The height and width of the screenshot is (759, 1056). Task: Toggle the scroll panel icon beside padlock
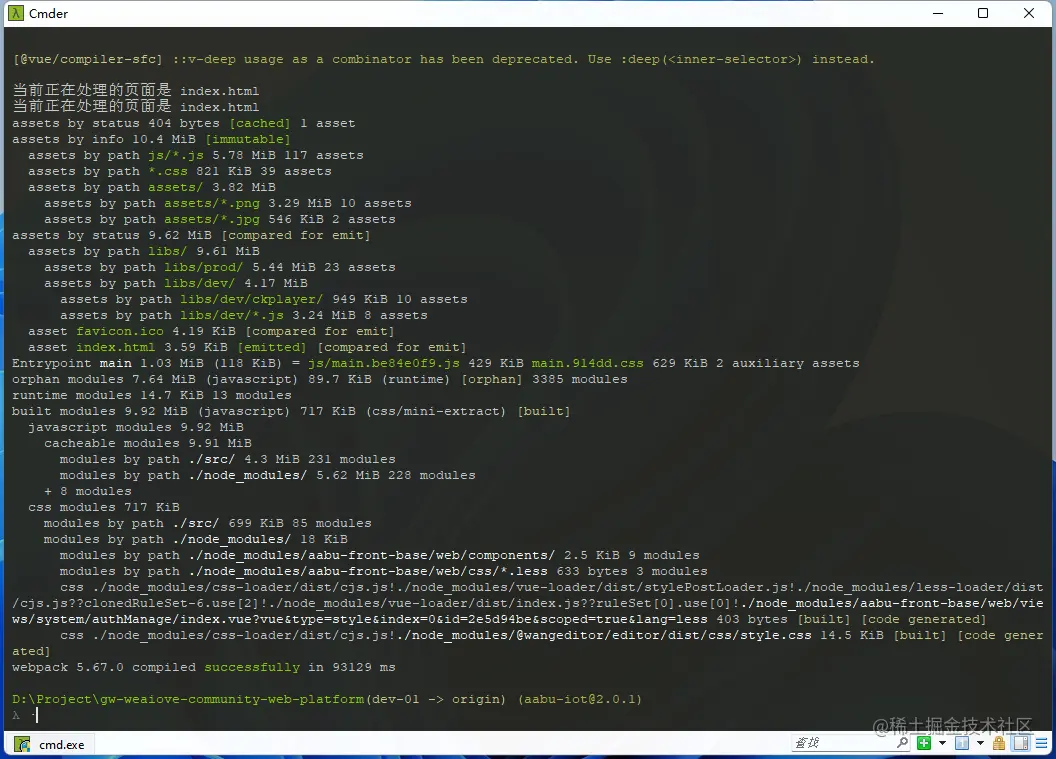pos(1021,743)
